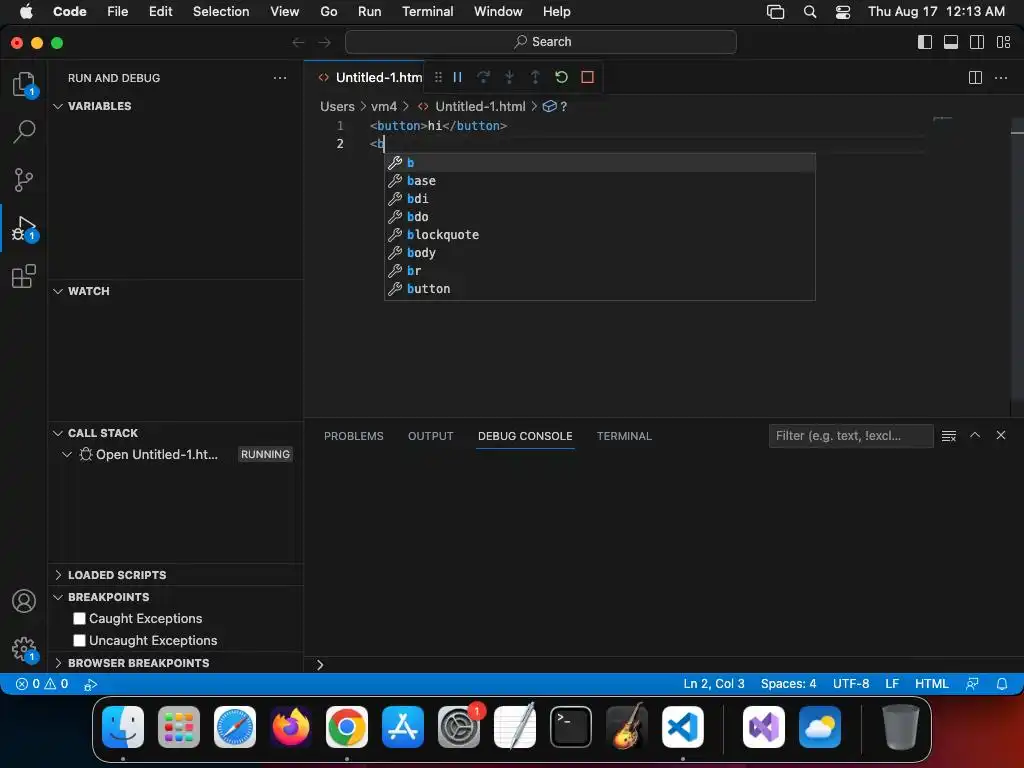
Task: Click the LF end-of-line indicator
Action: click(x=892, y=684)
